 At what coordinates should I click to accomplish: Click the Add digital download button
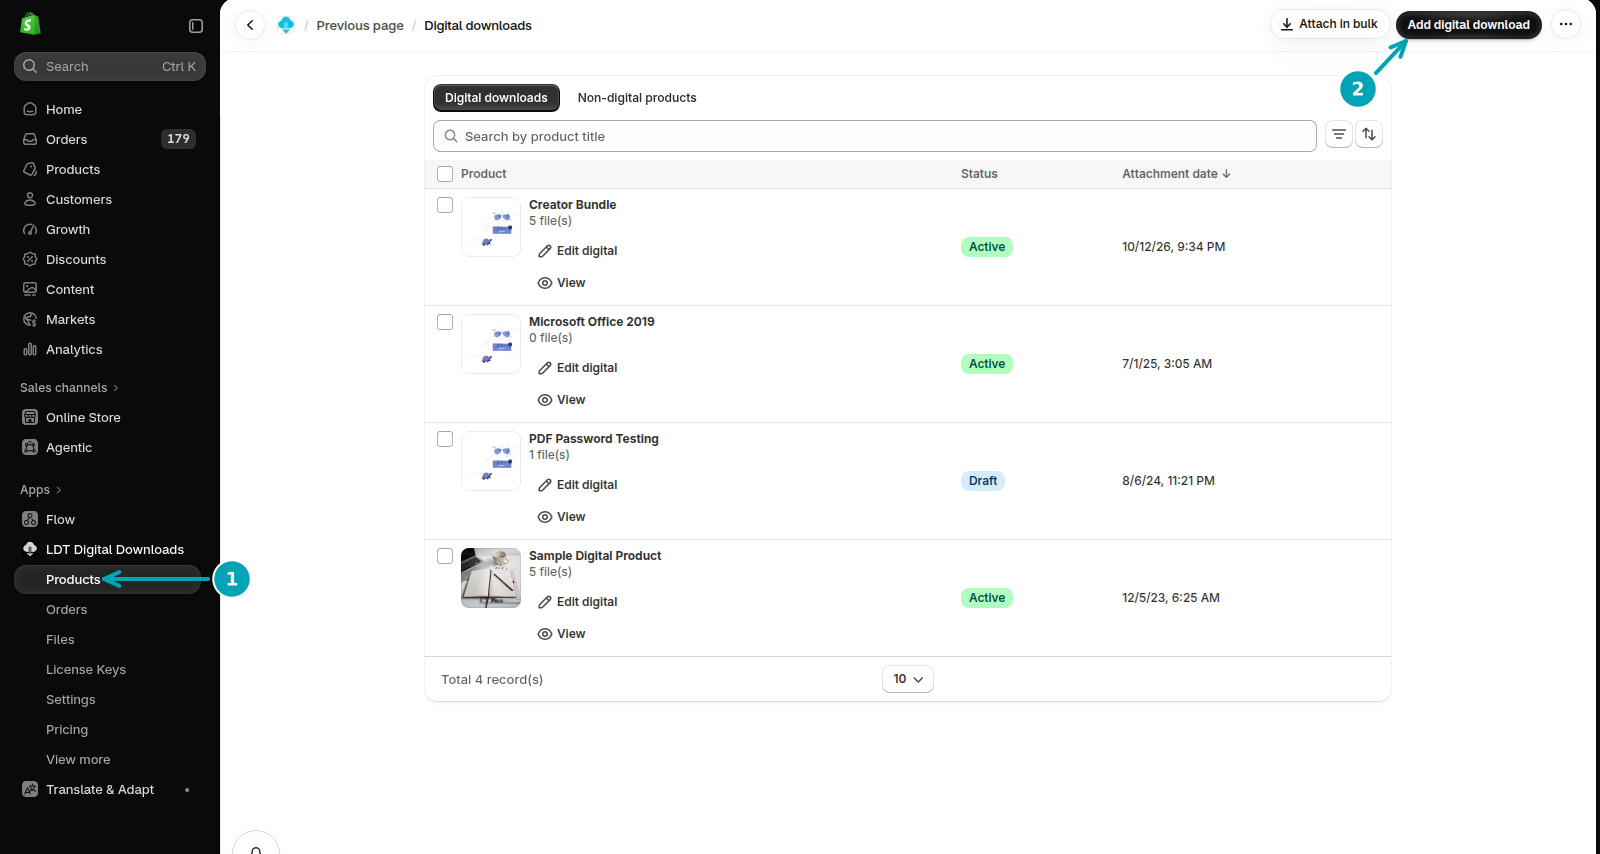(1469, 25)
